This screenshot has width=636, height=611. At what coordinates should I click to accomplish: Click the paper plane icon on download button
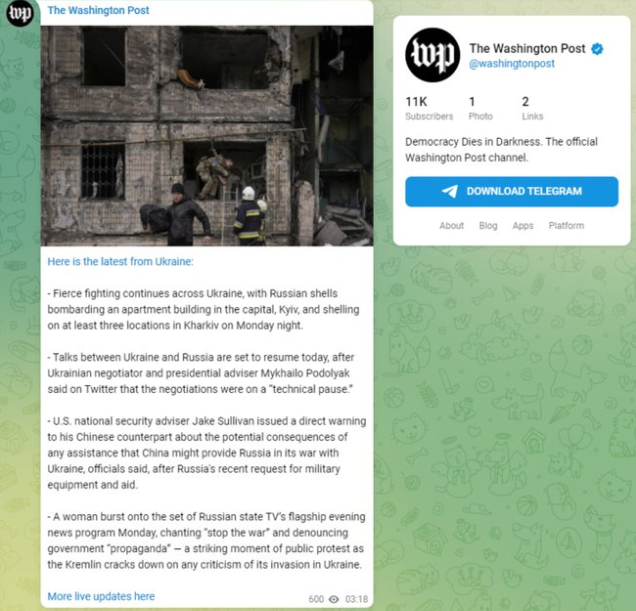(449, 191)
